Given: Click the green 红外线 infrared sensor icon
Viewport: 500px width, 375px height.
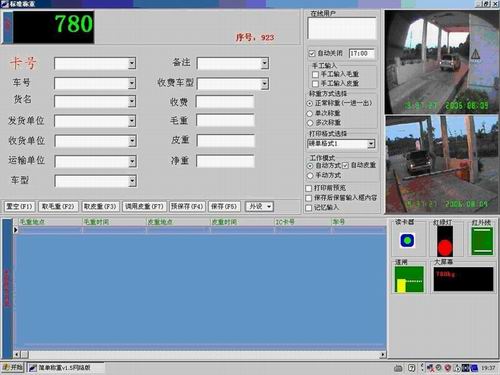Looking at the screenshot, I should [x=482, y=241].
